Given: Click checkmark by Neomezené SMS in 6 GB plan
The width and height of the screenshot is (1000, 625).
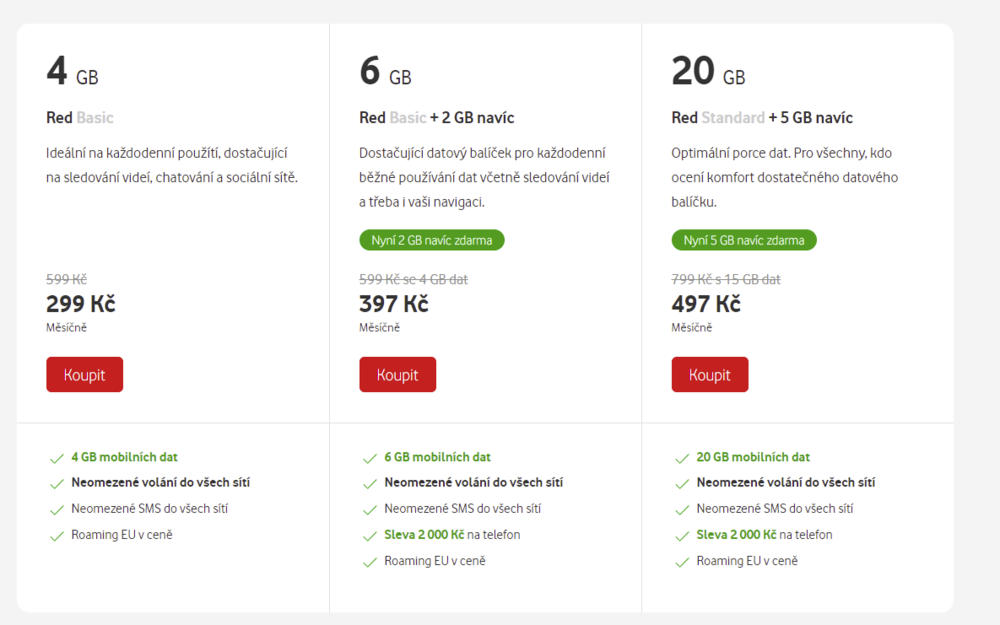Looking at the screenshot, I should 369,510.
